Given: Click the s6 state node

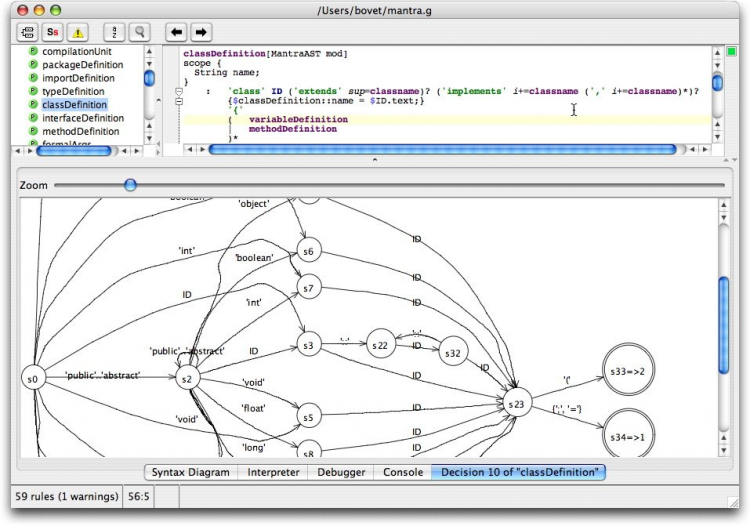Looking at the screenshot, I should pyautogui.click(x=309, y=251).
